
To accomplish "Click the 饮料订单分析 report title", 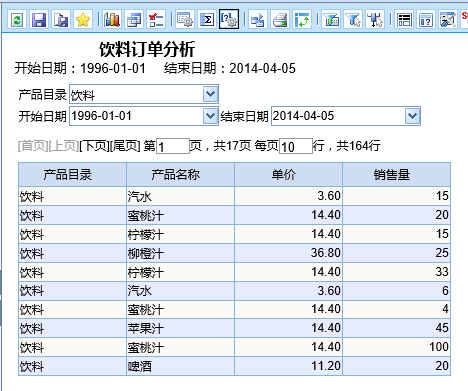I will tap(147, 50).
